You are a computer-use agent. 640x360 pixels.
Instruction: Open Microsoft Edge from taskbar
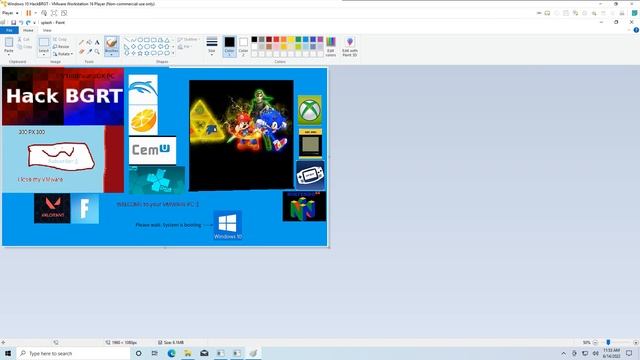coord(171,353)
